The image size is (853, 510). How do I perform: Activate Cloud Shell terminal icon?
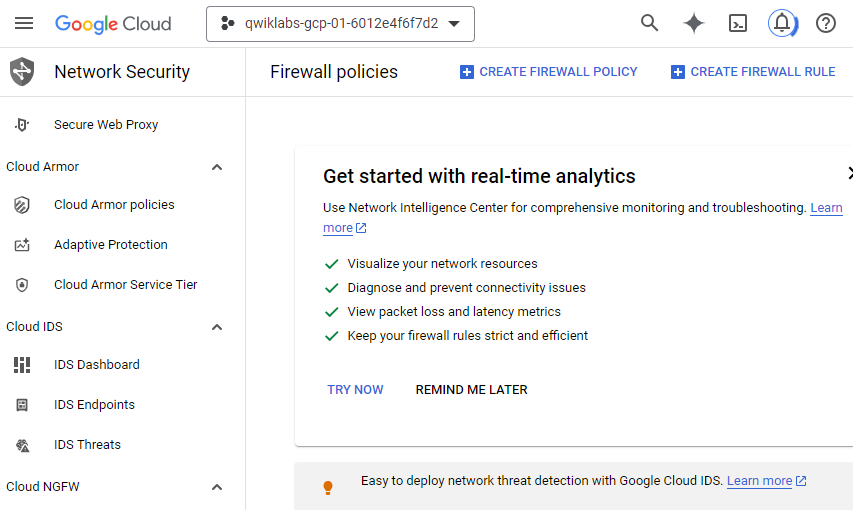click(738, 23)
